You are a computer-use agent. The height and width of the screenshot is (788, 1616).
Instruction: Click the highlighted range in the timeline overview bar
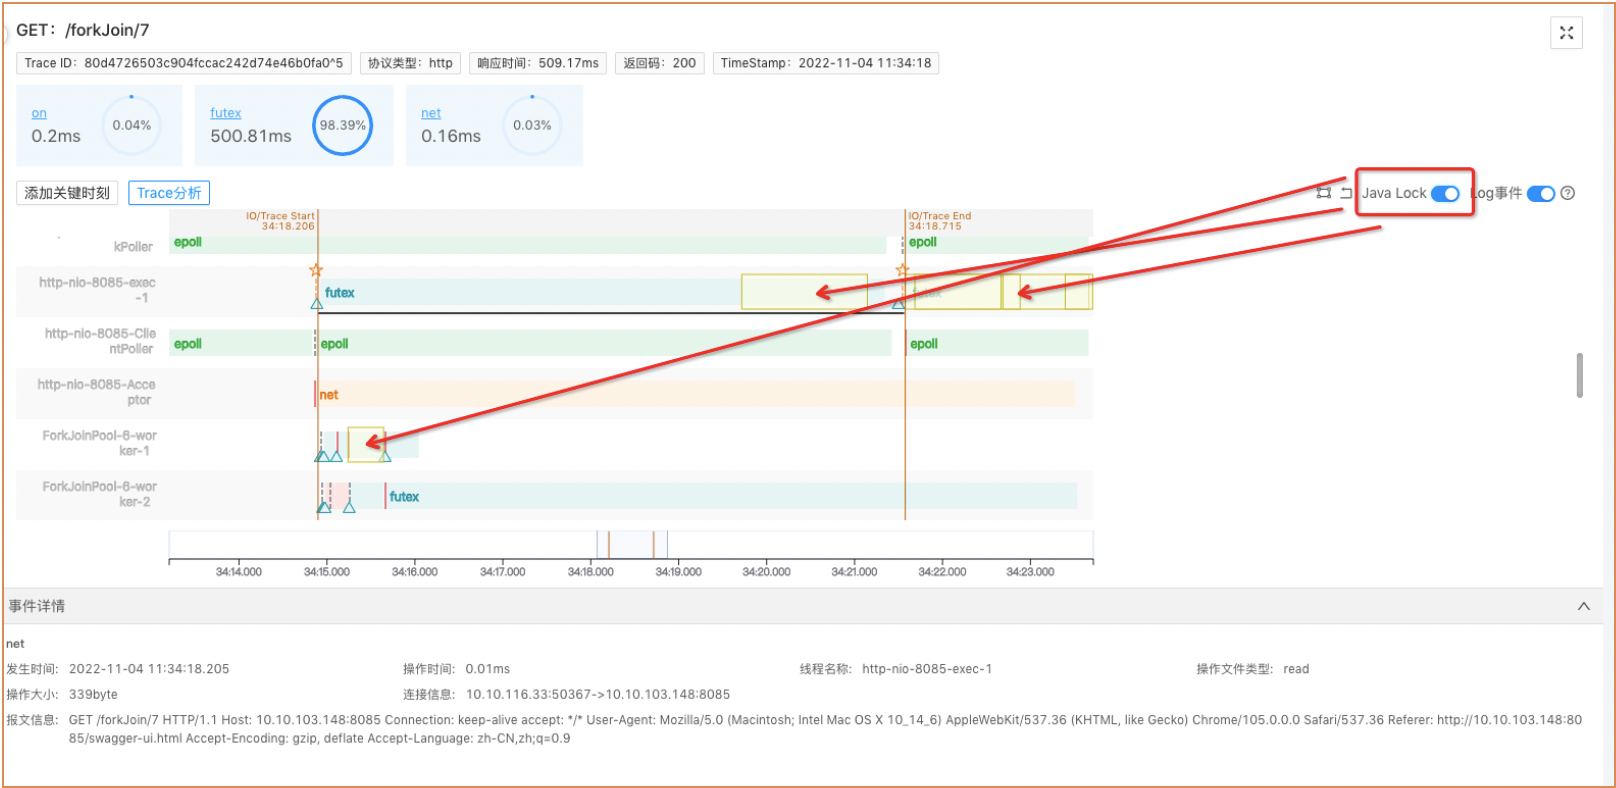click(631, 545)
